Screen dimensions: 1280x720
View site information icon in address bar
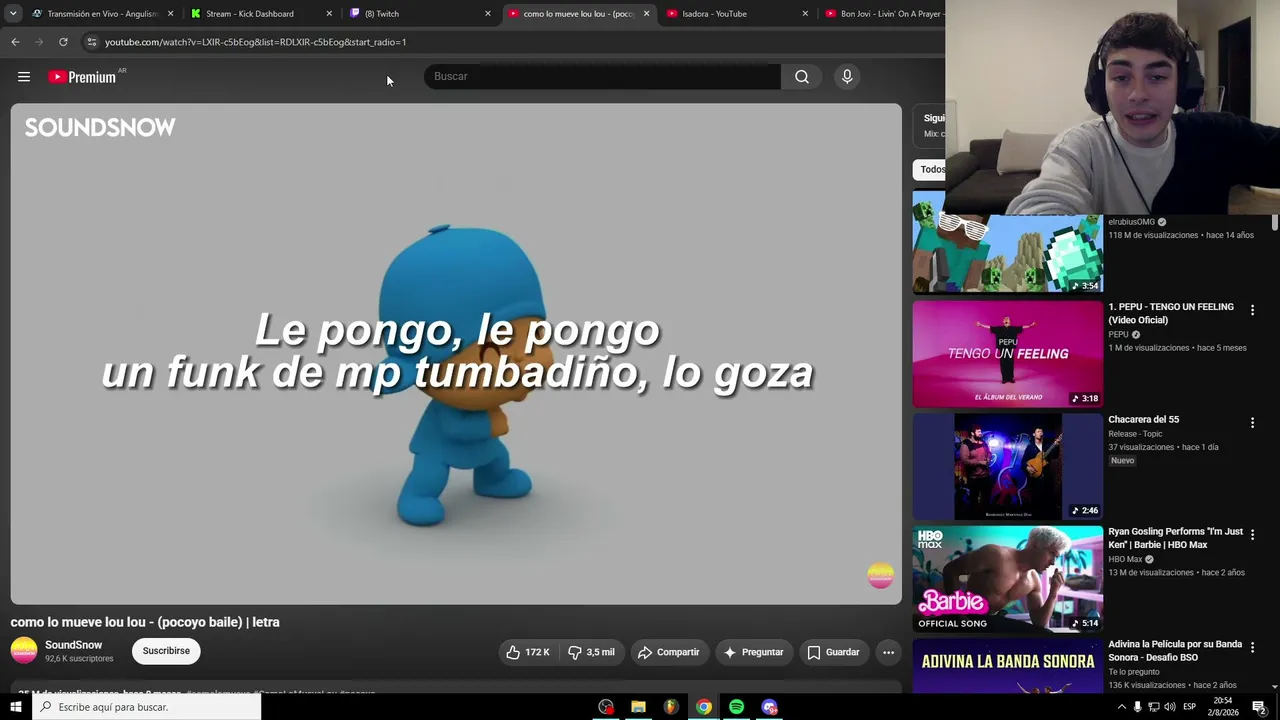pos(92,42)
